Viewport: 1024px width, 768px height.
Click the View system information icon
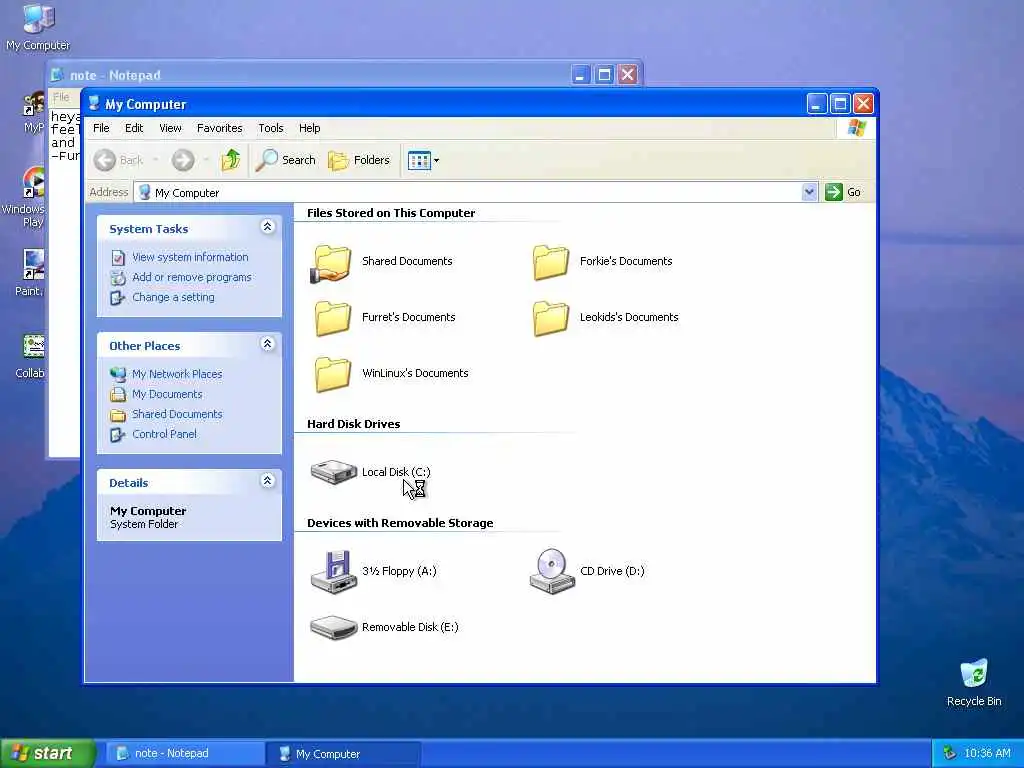[118, 257]
